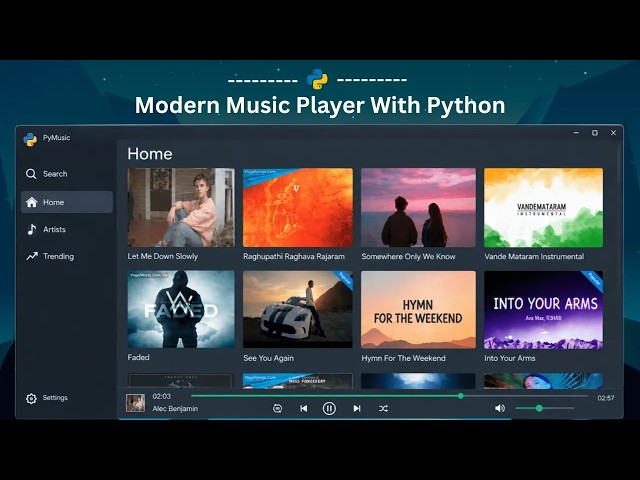Click the 'Vande Mataram Instrumental' title text
Image resolution: width=640 pixels, height=480 pixels.
point(534,256)
